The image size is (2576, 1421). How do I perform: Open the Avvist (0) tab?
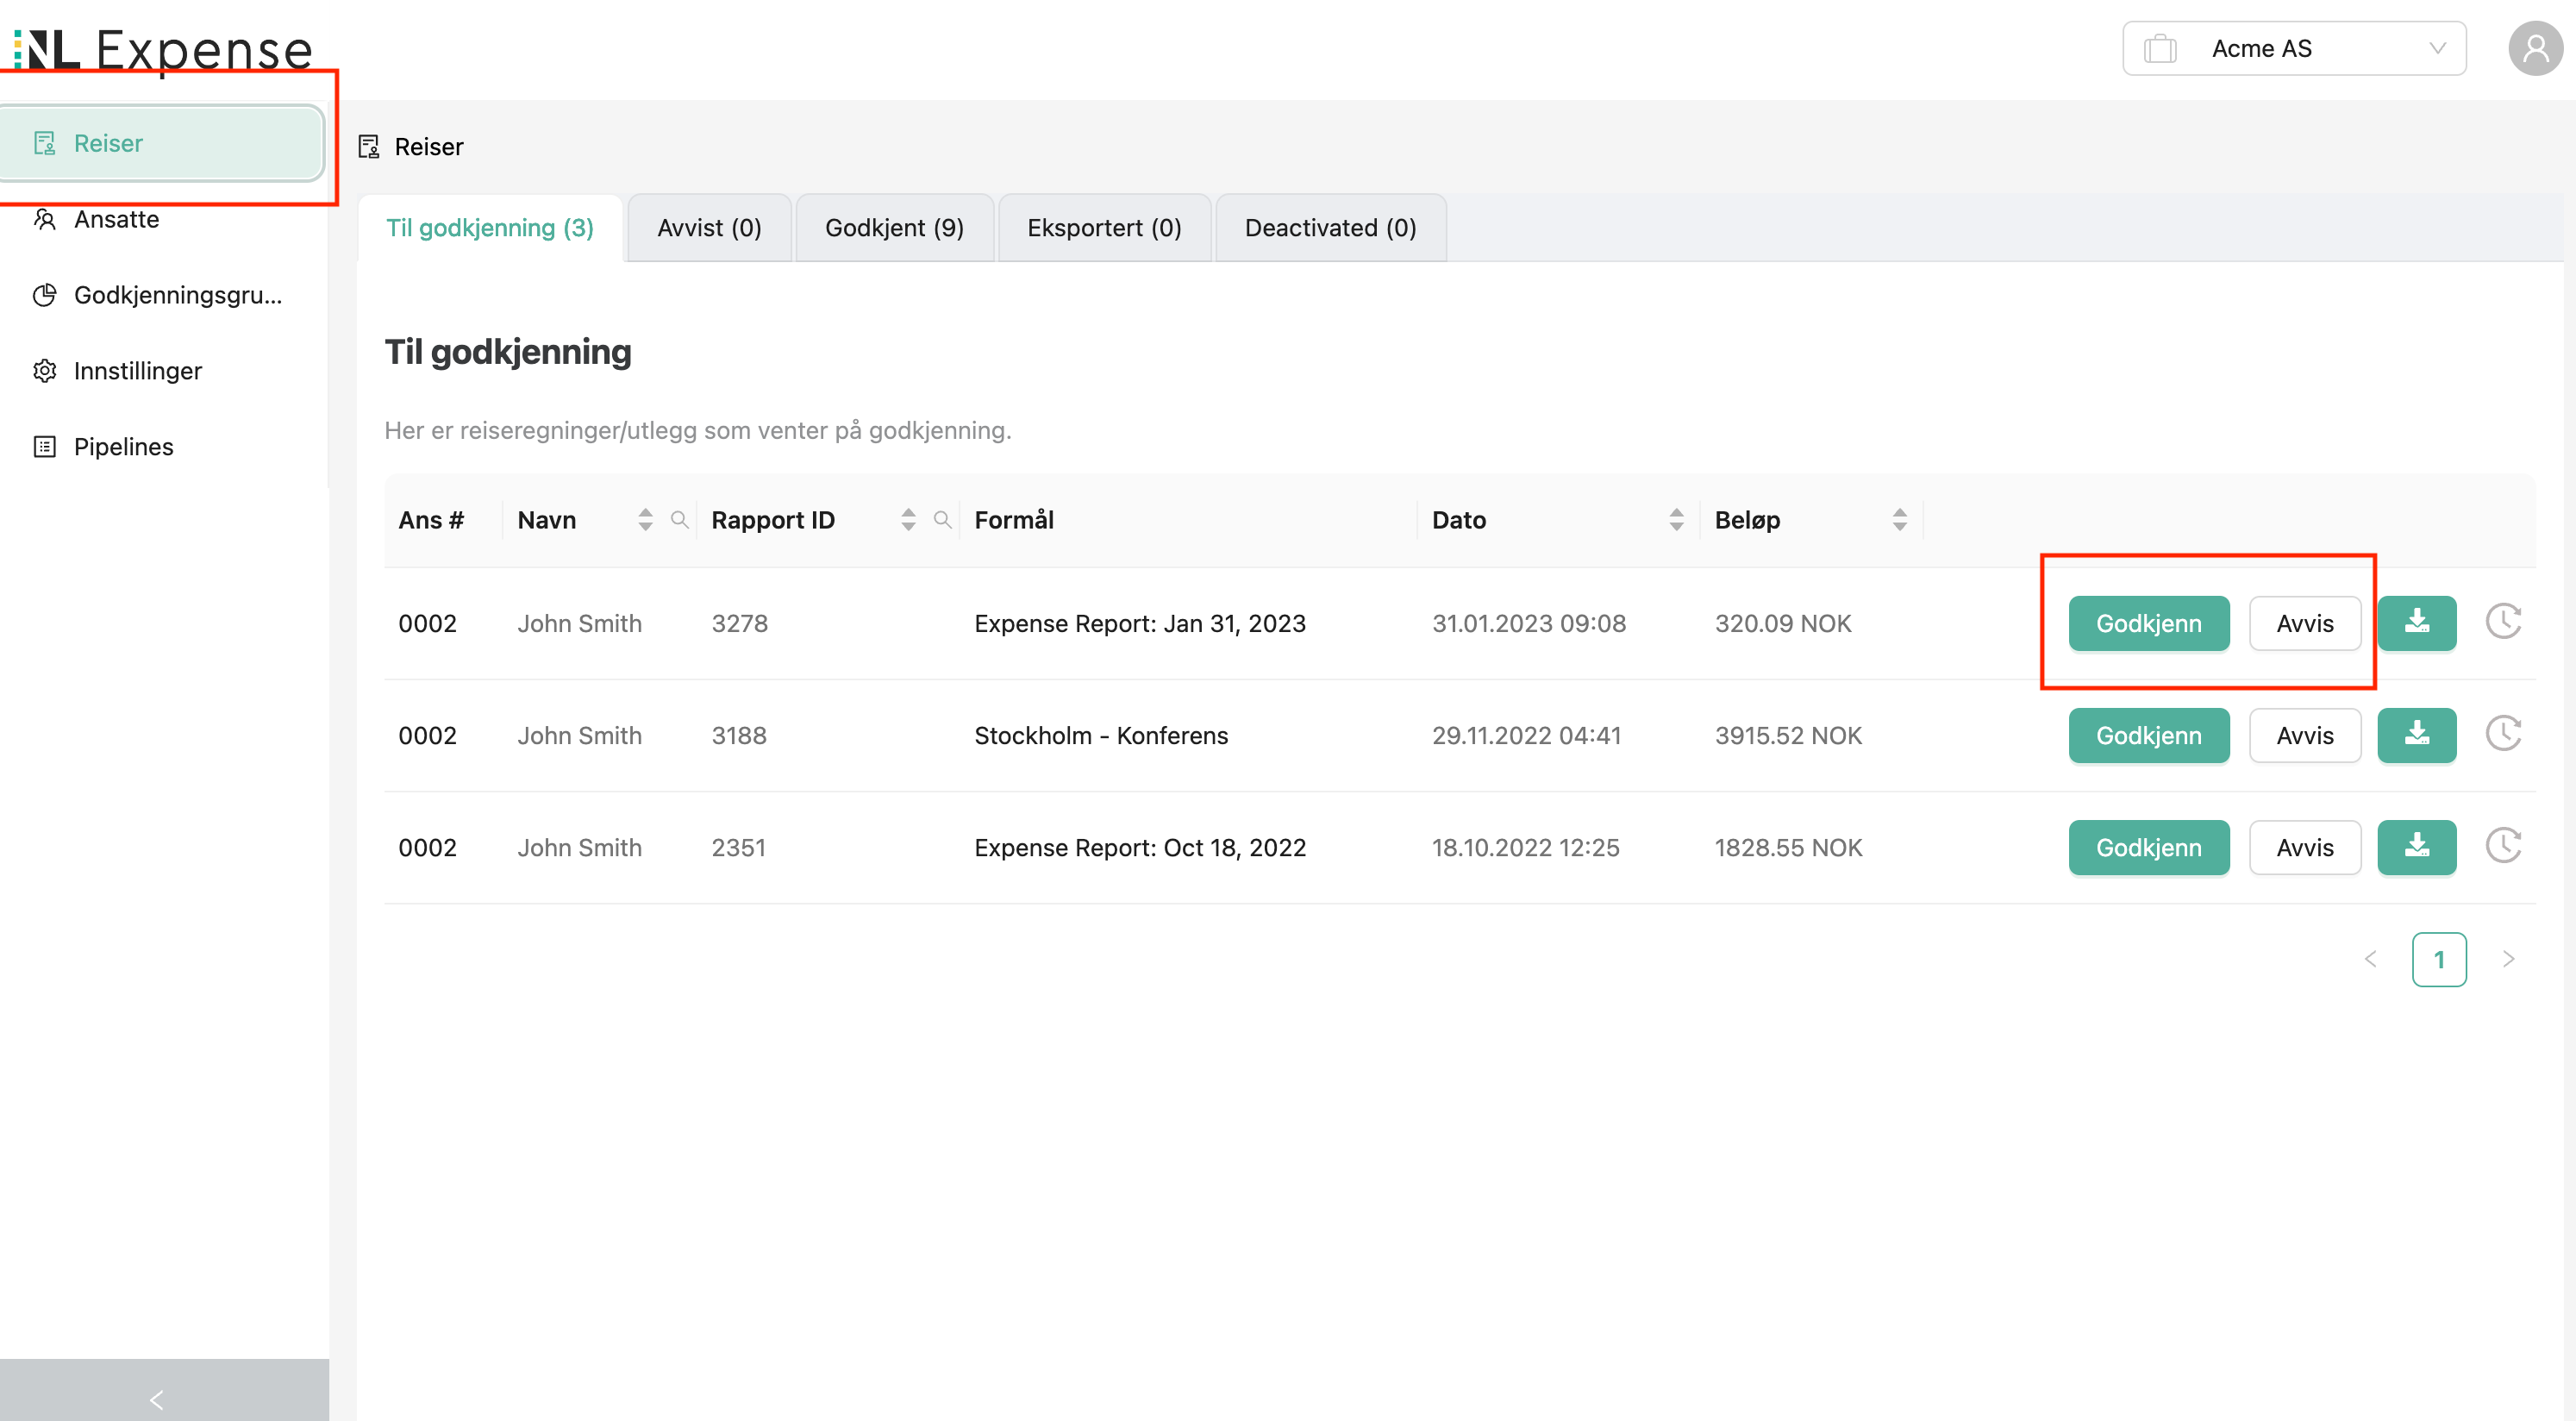(x=709, y=228)
